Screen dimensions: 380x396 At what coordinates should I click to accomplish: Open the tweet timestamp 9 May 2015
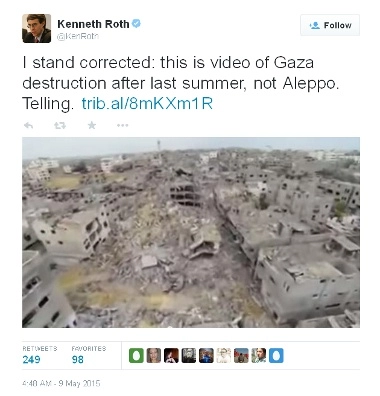pyautogui.click(x=61, y=383)
